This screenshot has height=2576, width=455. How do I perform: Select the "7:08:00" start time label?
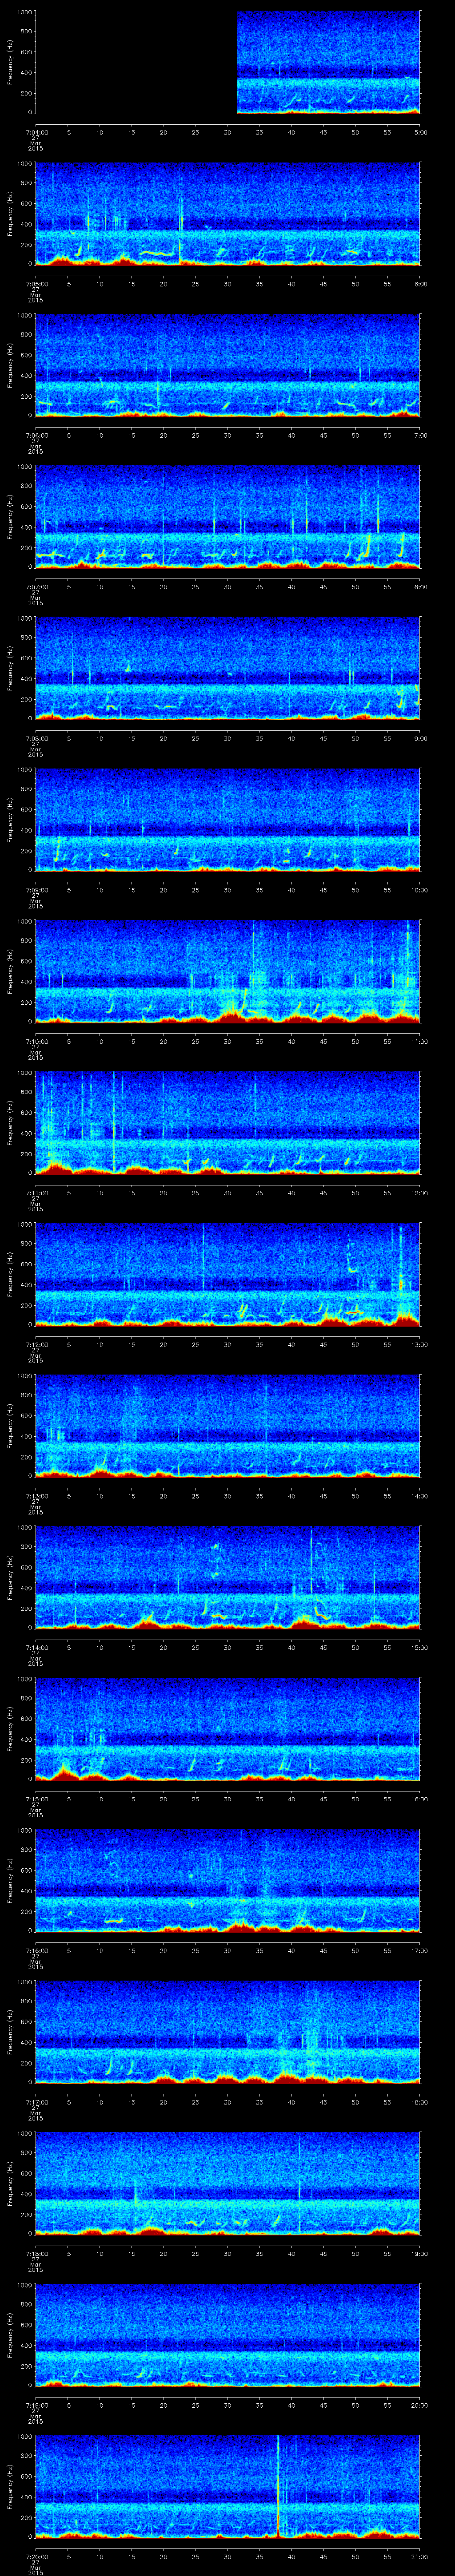[x=36, y=738]
